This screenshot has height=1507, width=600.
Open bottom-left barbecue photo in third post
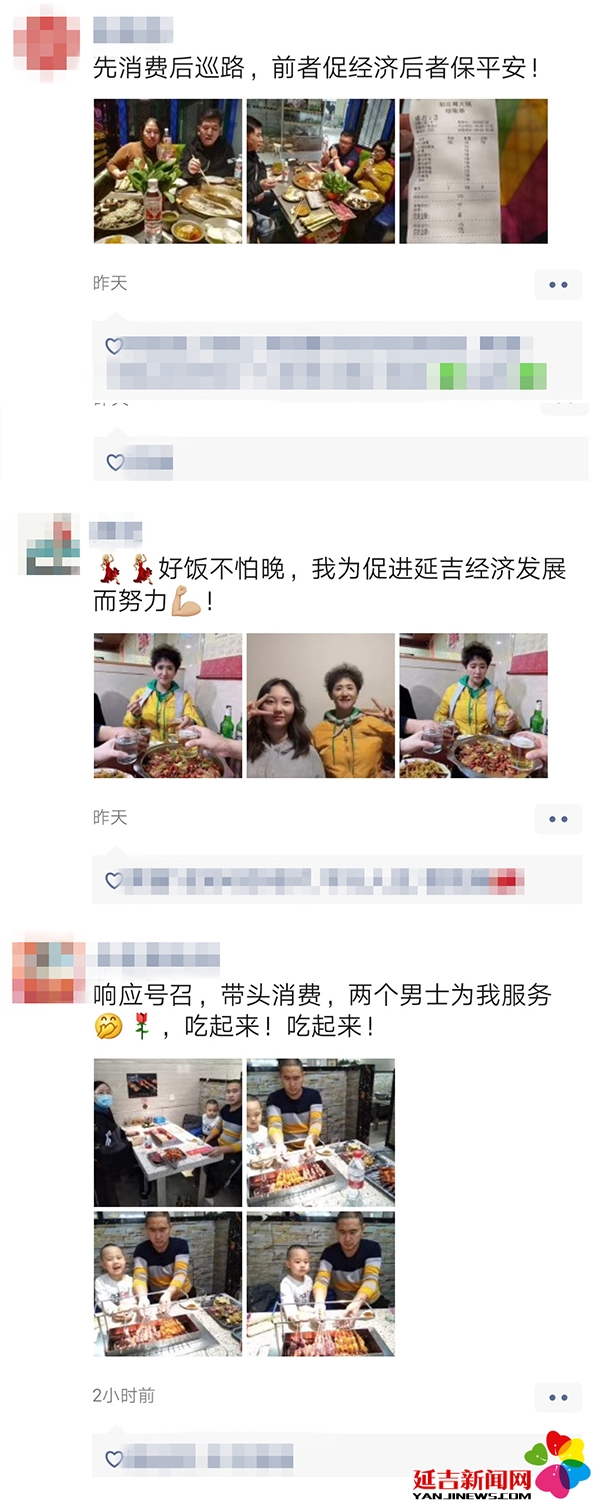pos(168,1284)
